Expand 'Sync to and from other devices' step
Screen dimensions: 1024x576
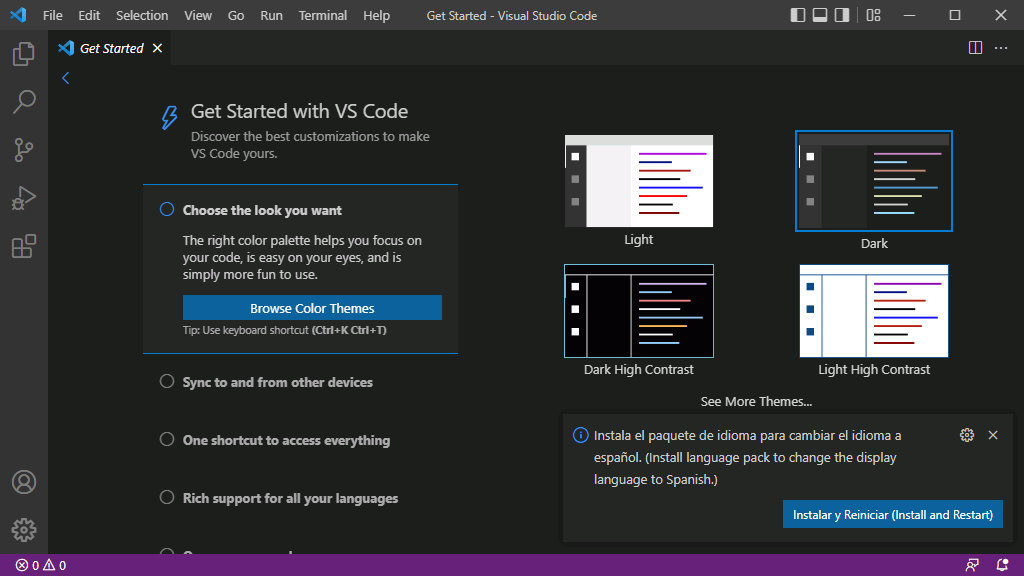tap(278, 383)
